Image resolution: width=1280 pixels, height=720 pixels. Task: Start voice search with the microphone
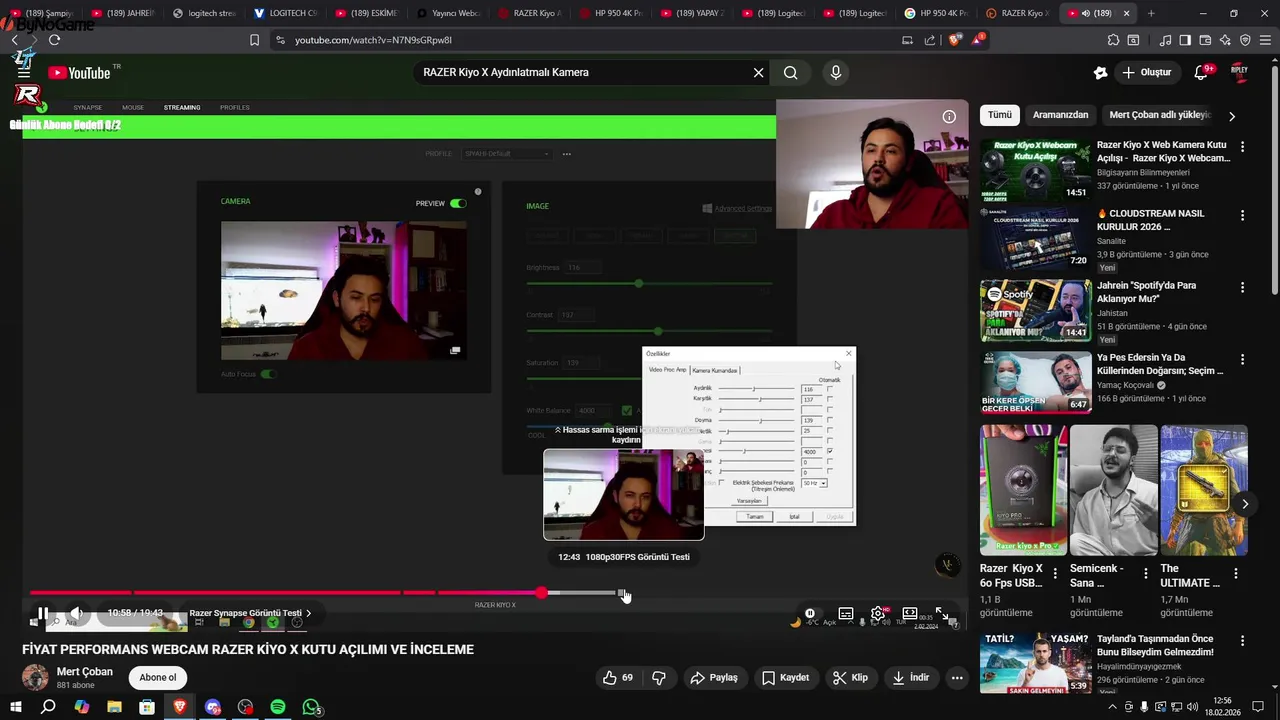(836, 72)
